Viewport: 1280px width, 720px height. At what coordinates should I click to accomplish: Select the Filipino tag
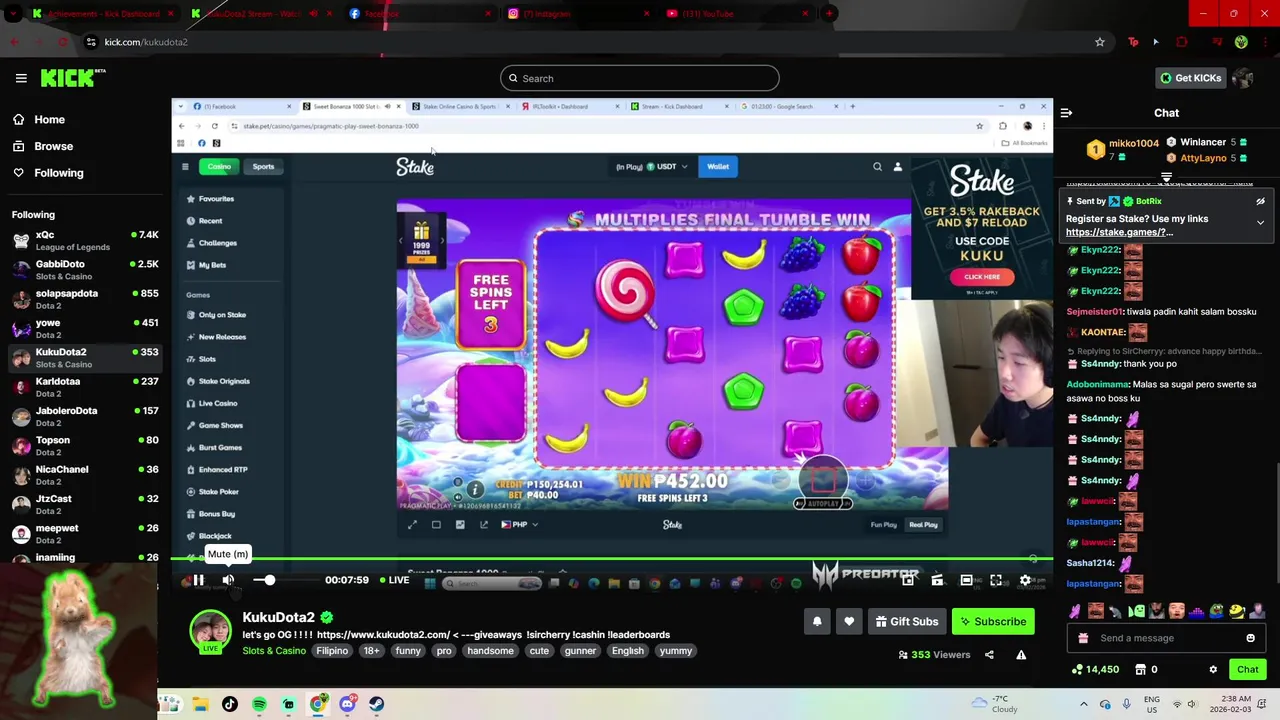(x=332, y=651)
